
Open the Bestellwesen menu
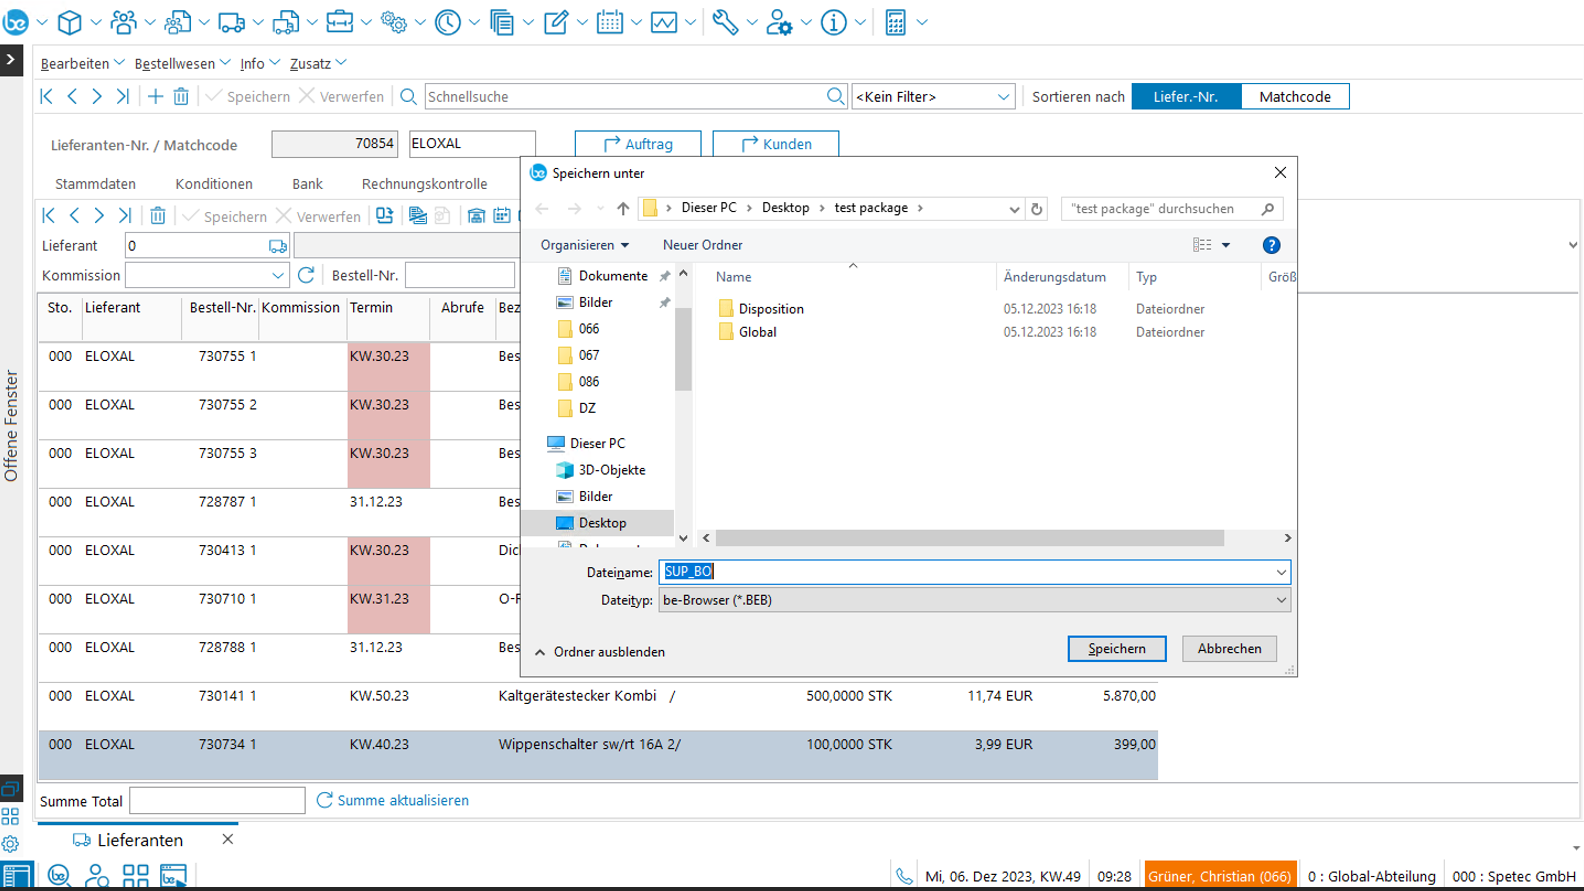(x=182, y=63)
